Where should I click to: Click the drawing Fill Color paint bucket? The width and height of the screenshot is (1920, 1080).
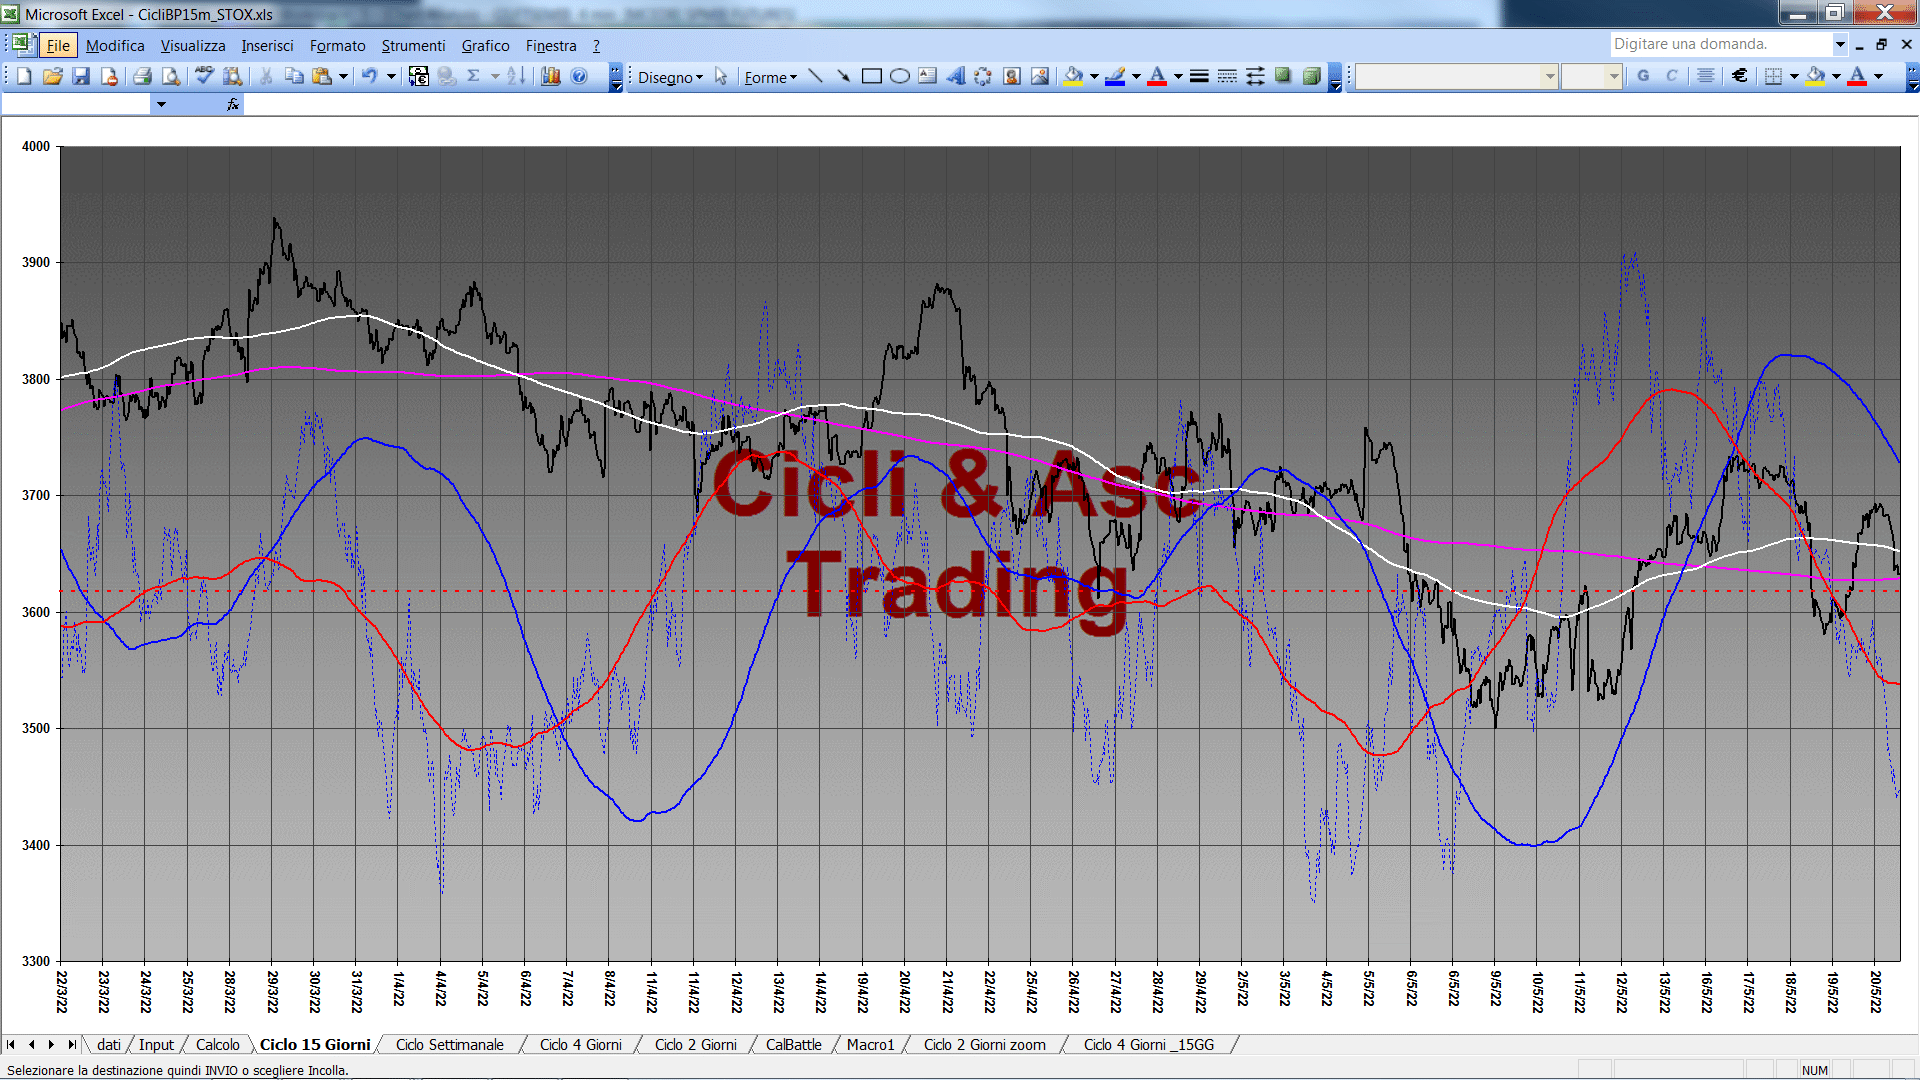(x=1074, y=76)
